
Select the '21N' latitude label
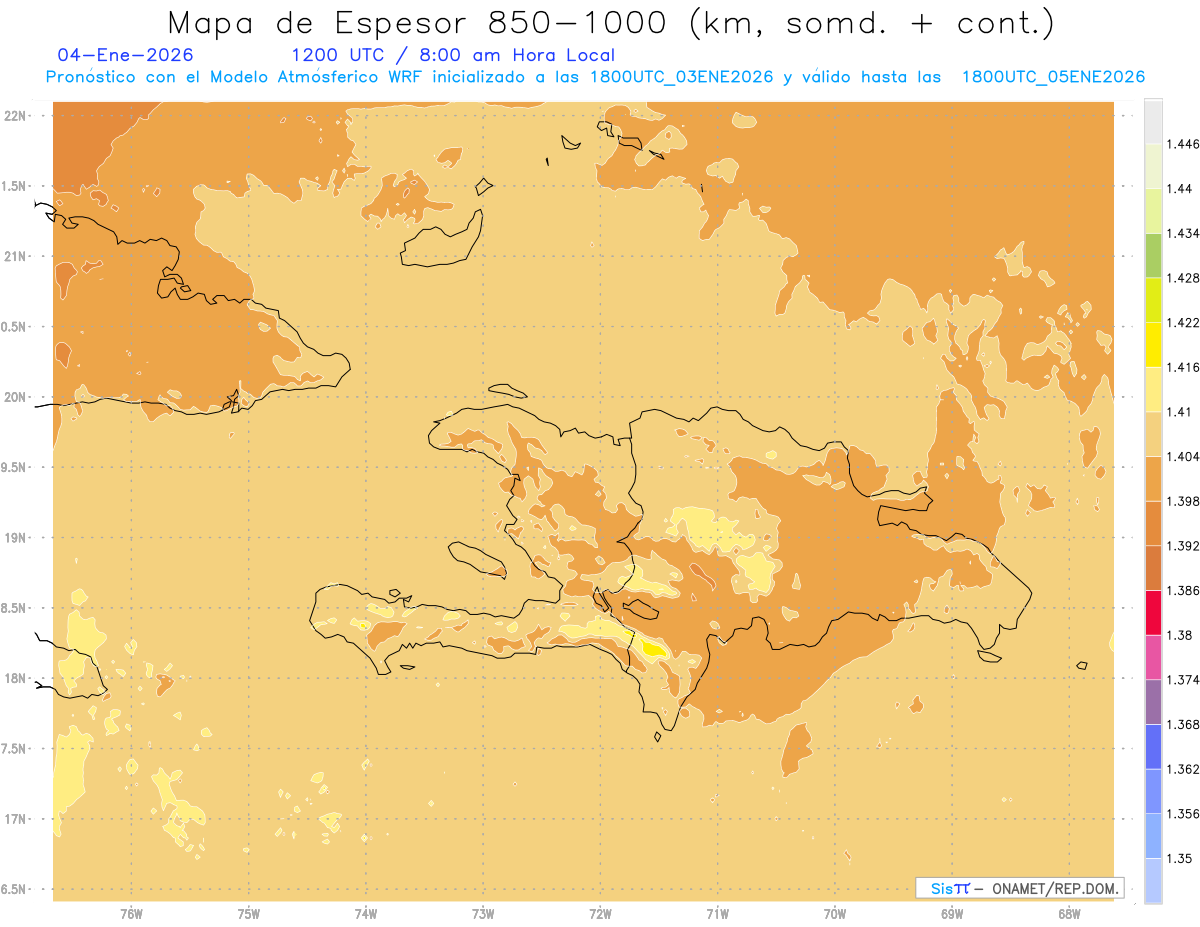[15, 256]
